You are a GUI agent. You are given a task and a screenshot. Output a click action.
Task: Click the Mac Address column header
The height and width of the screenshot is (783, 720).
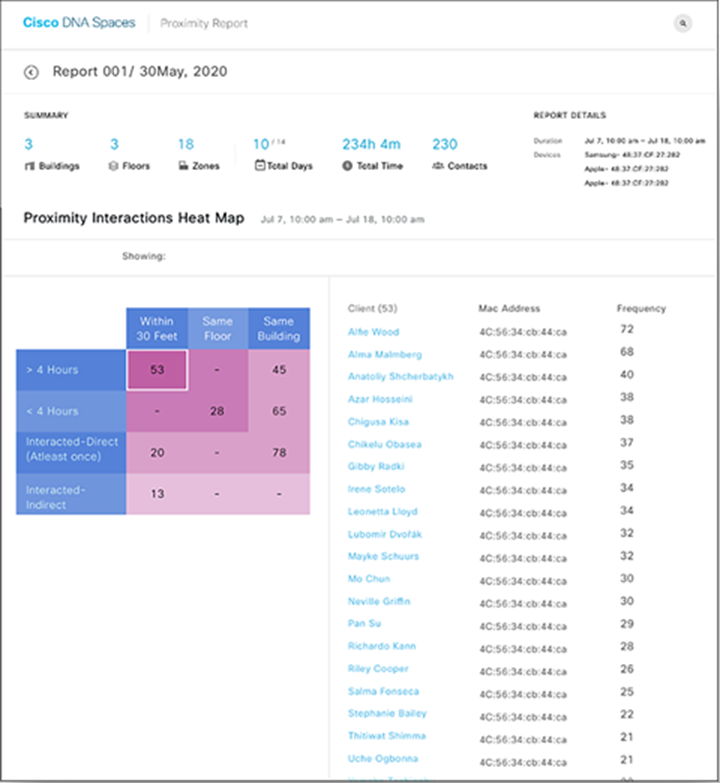[x=509, y=308]
